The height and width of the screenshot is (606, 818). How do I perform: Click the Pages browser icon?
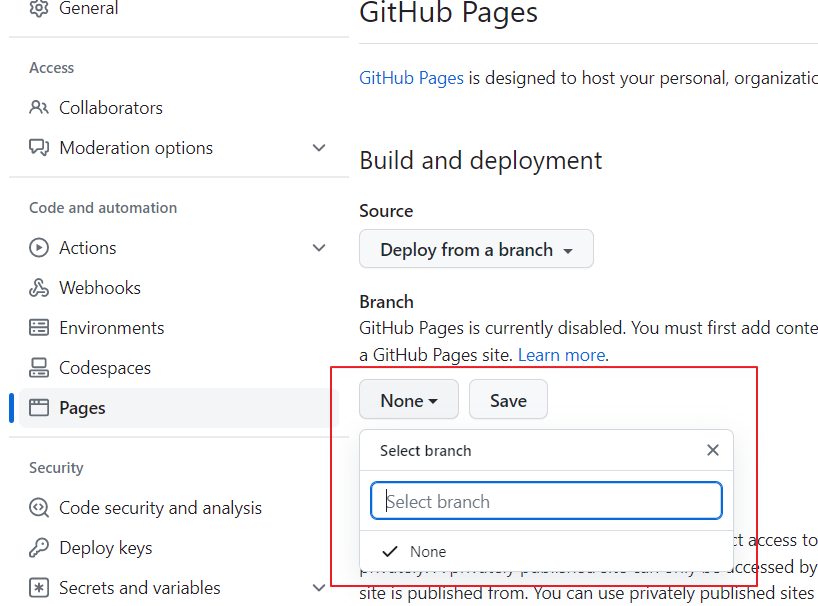tap(39, 407)
